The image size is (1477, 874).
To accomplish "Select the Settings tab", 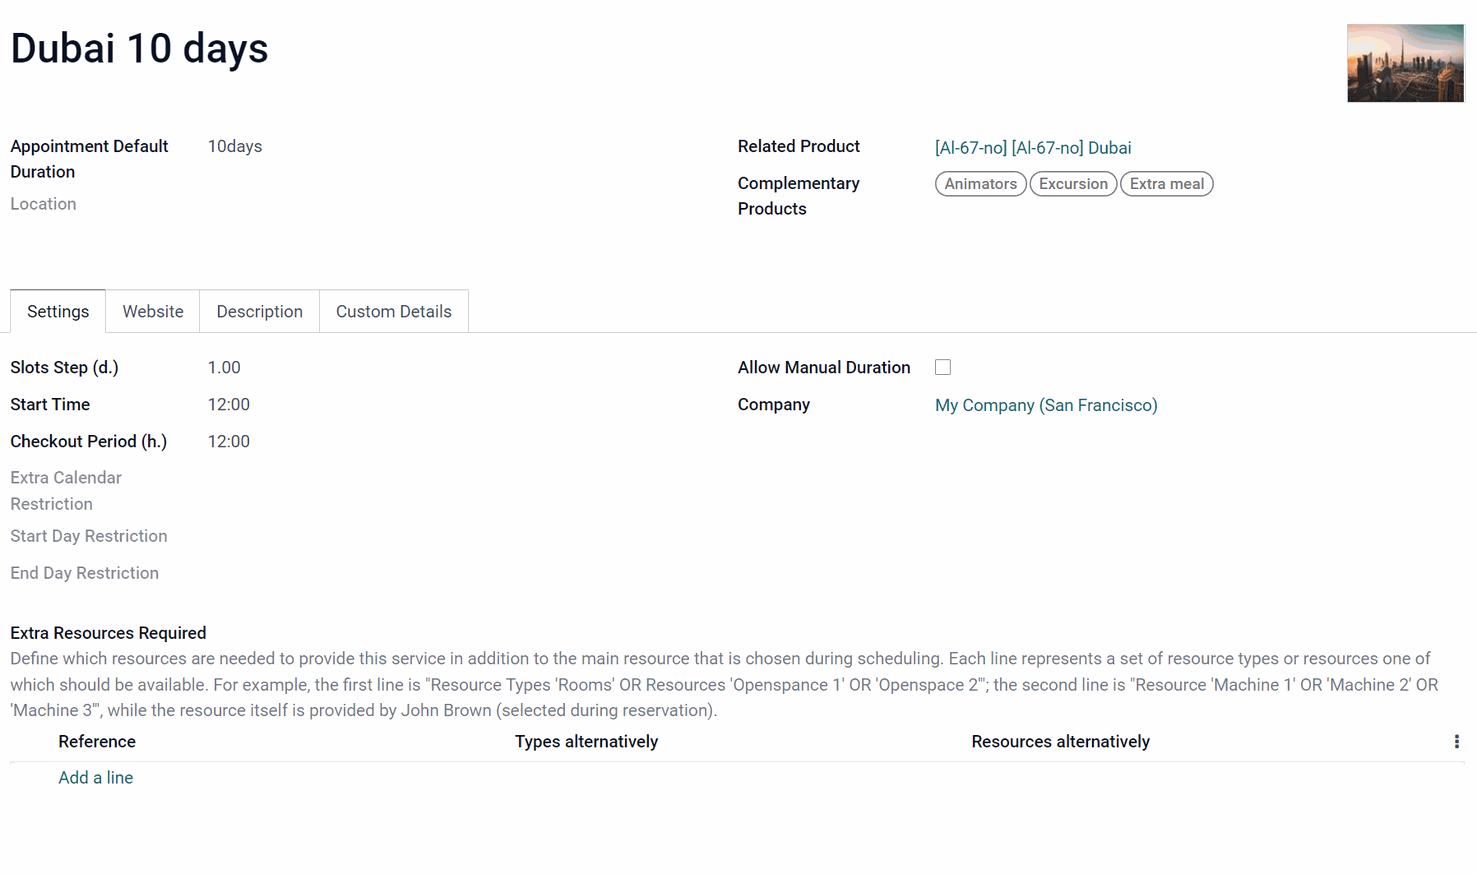I will click(x=58, y=312).
